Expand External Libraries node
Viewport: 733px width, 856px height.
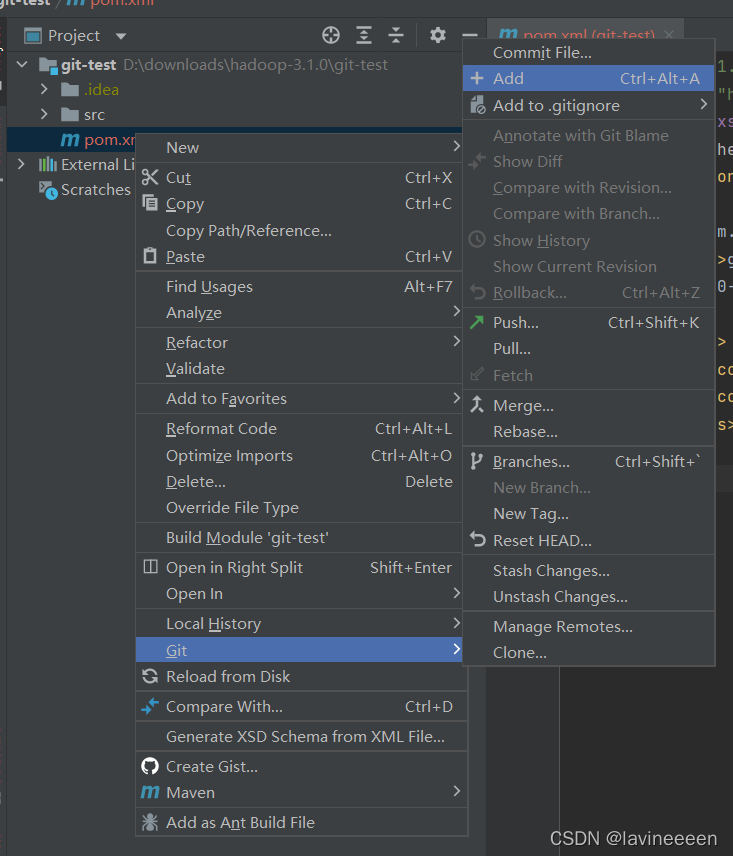(x=21, y=164)
